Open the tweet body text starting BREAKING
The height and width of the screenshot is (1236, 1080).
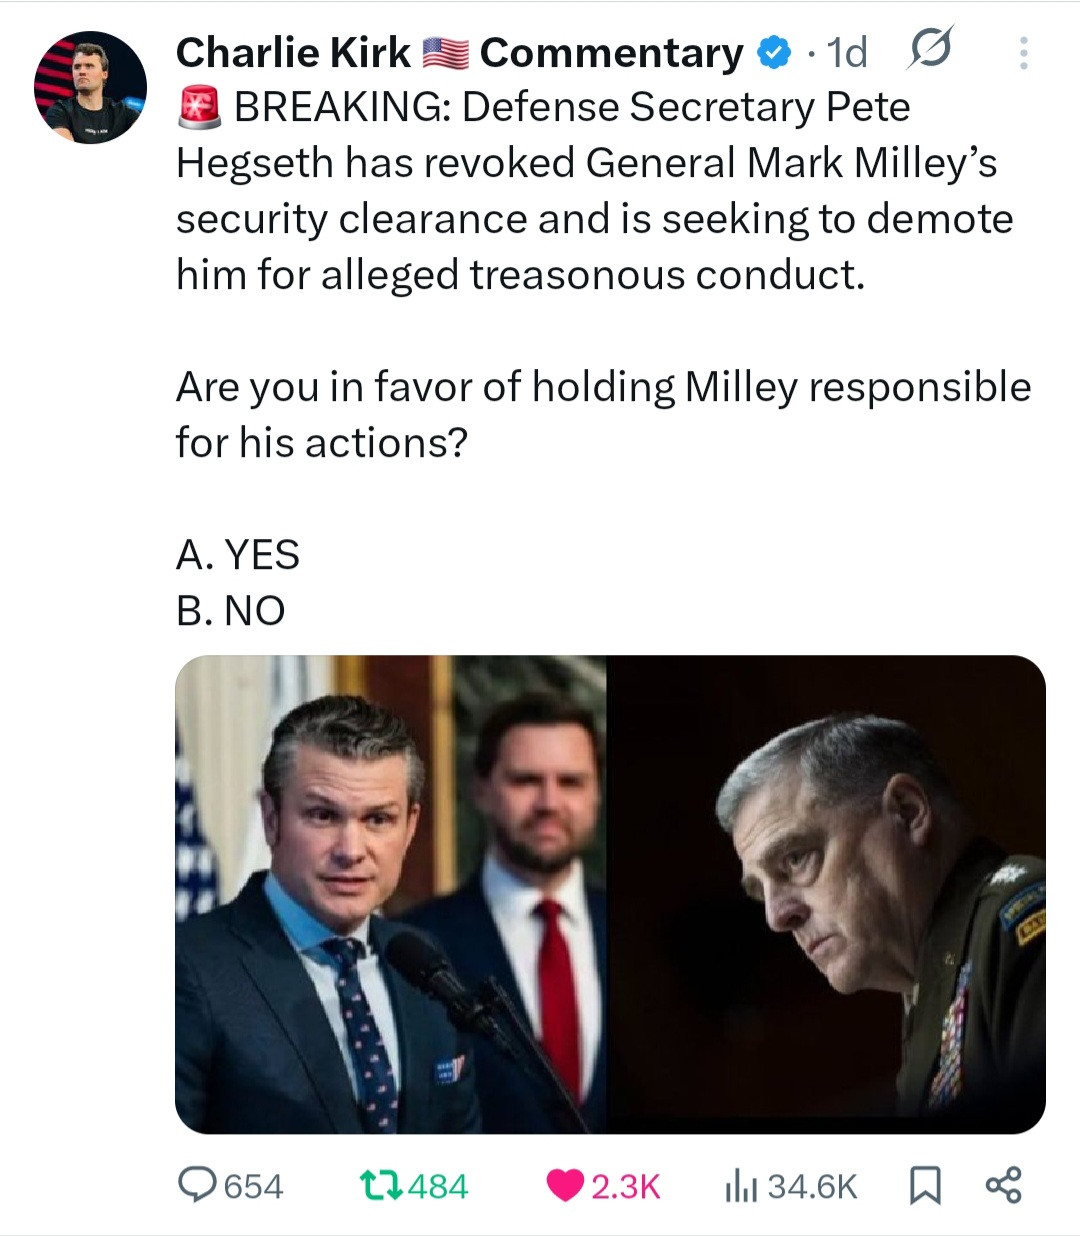pos(594,190)
